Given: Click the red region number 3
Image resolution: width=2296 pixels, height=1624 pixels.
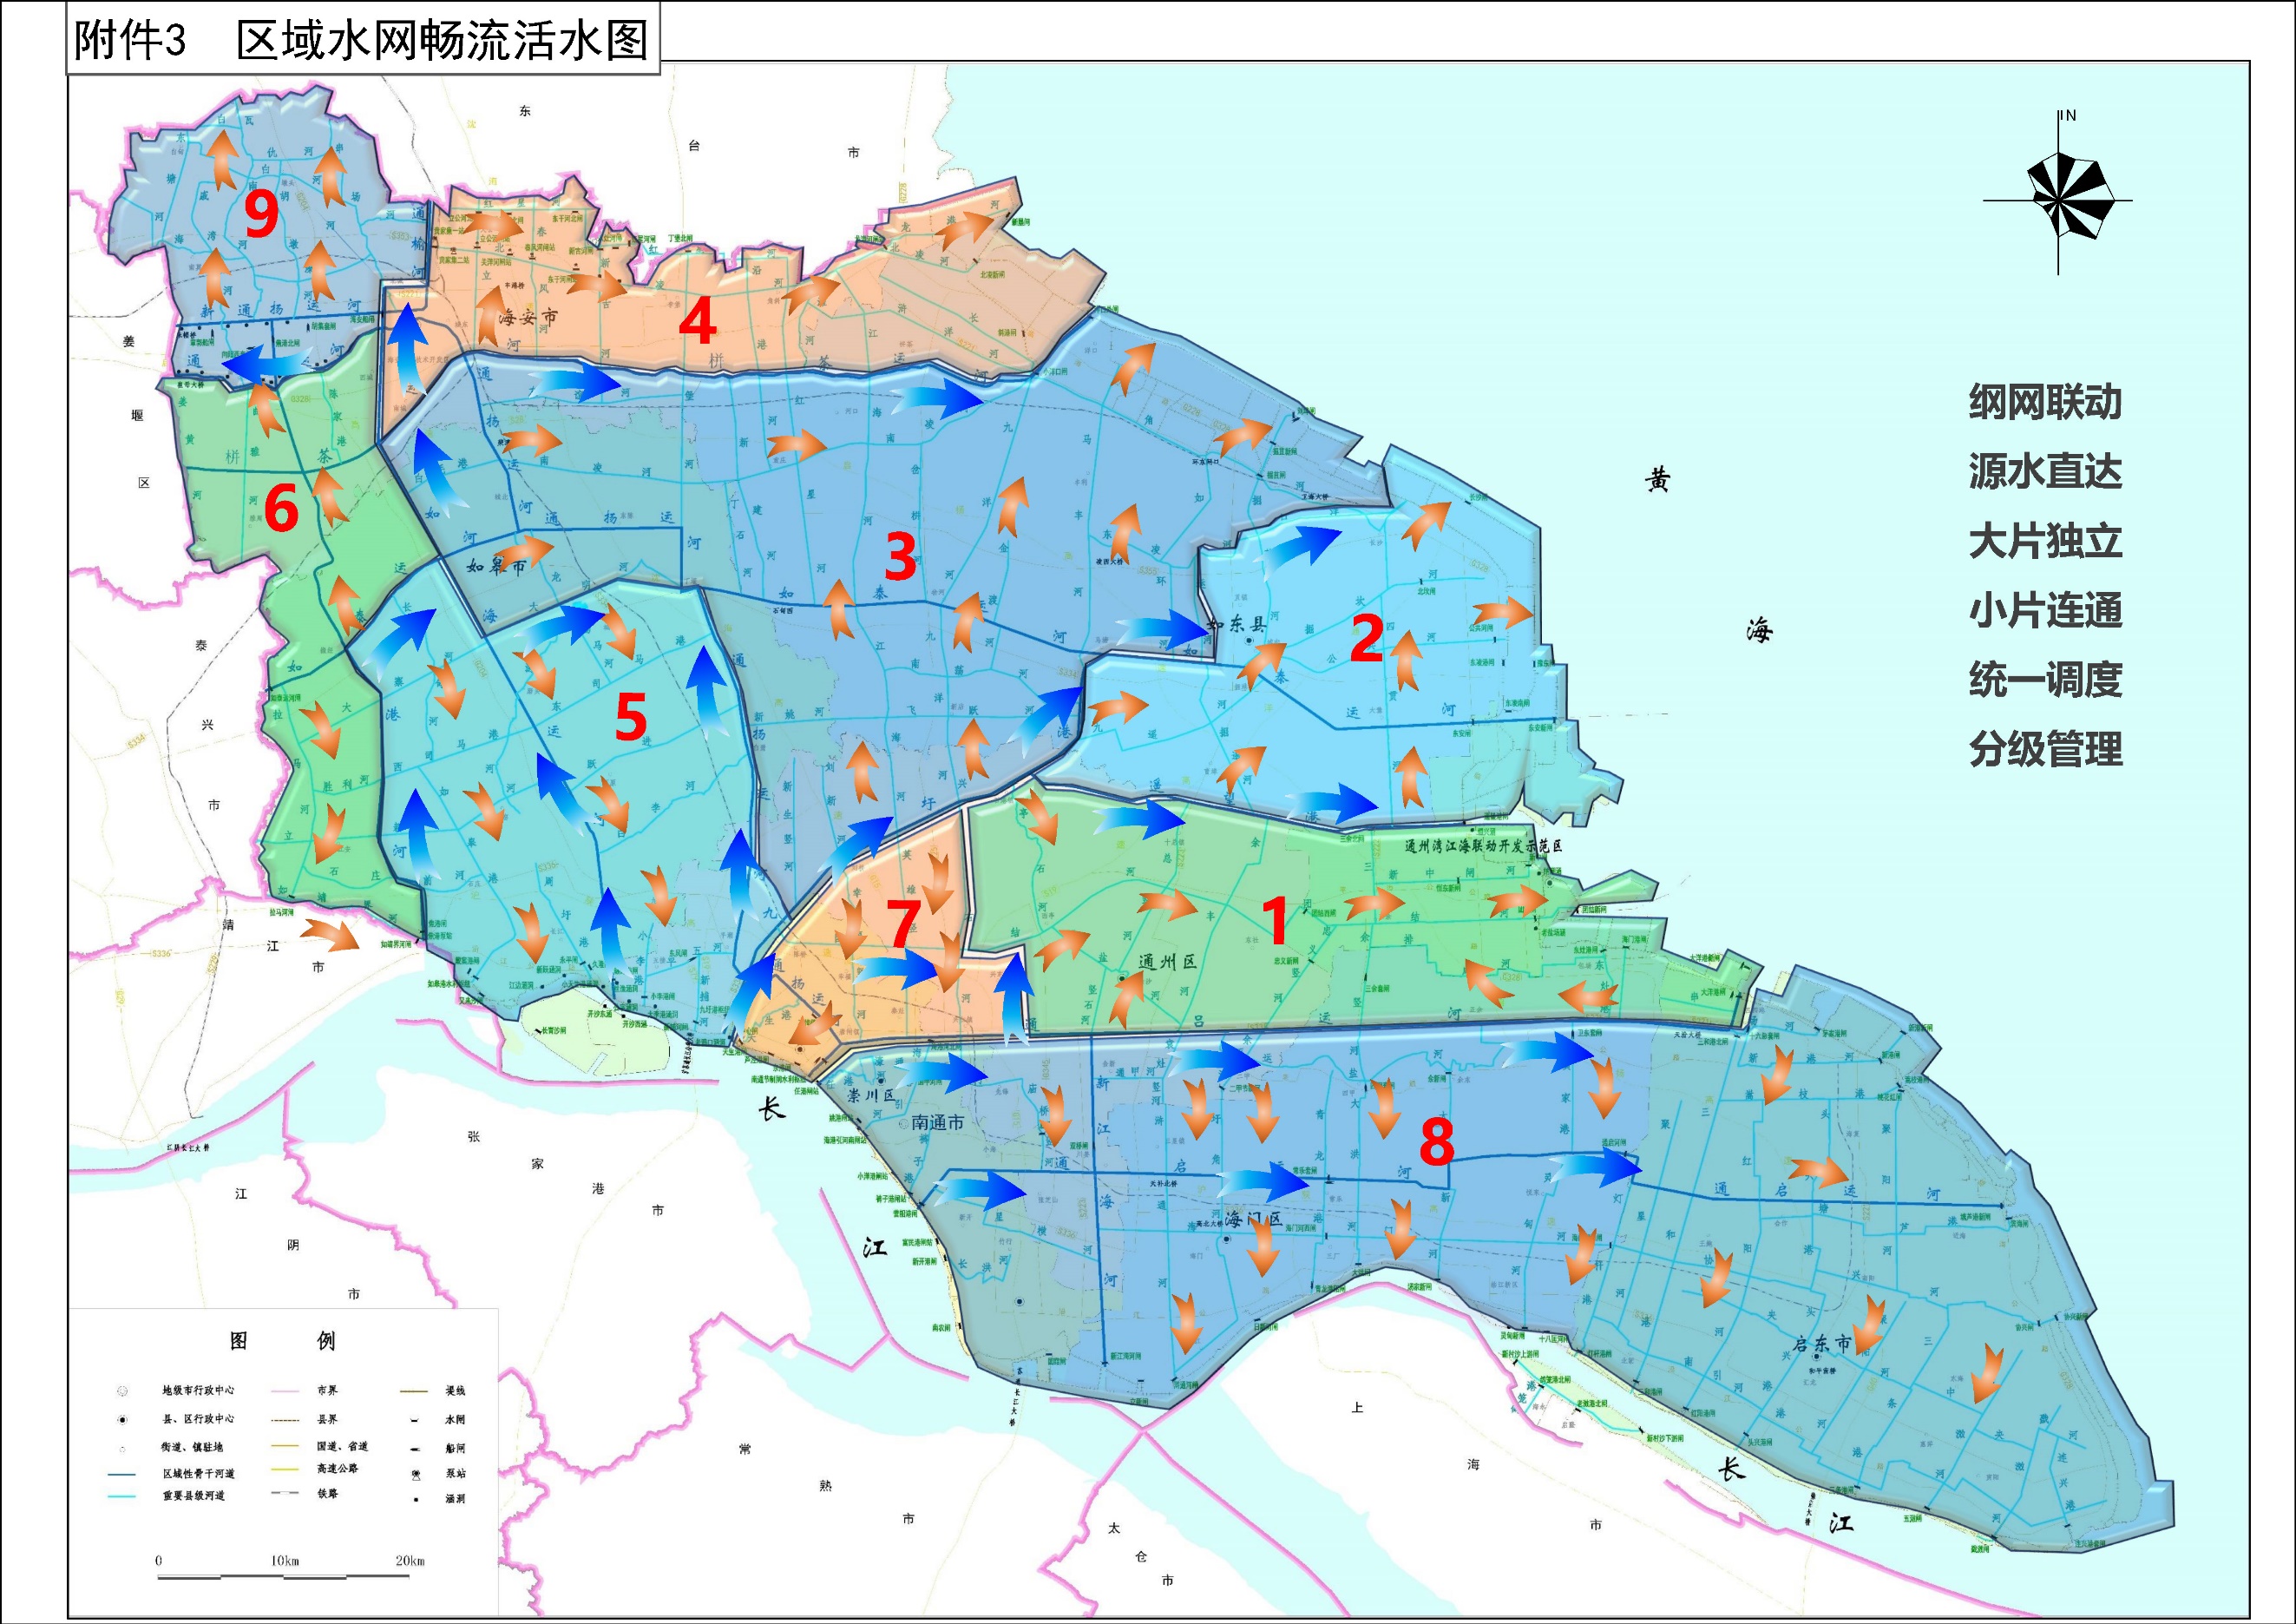Looking at the screenshot, I should tap(900, 556).
